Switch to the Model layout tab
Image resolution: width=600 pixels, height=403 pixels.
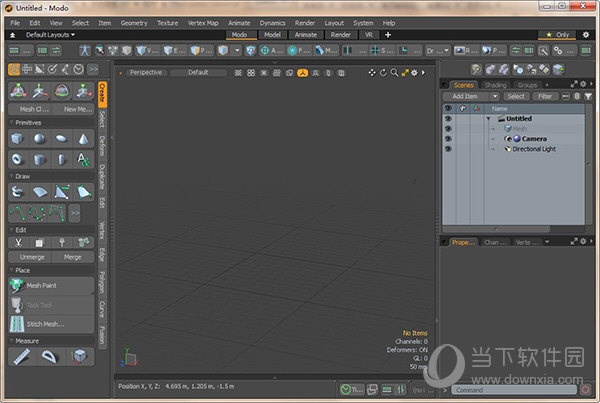[x=272, y=35]
